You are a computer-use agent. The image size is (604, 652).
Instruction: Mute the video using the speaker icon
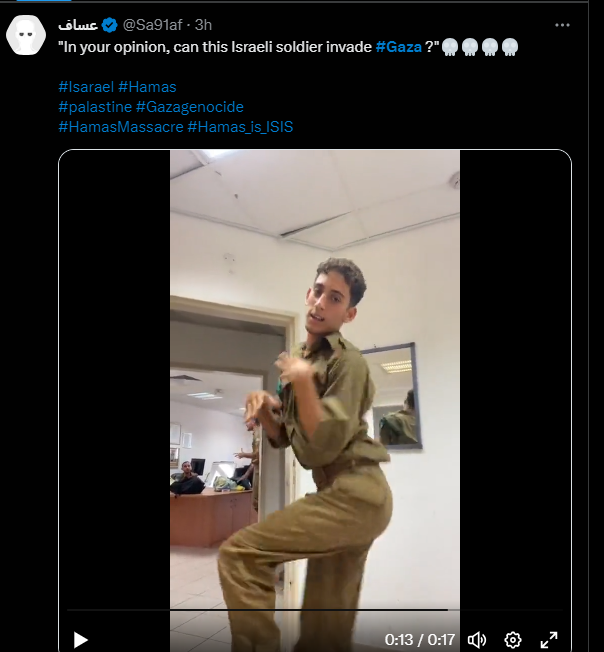tap(477, 639)
